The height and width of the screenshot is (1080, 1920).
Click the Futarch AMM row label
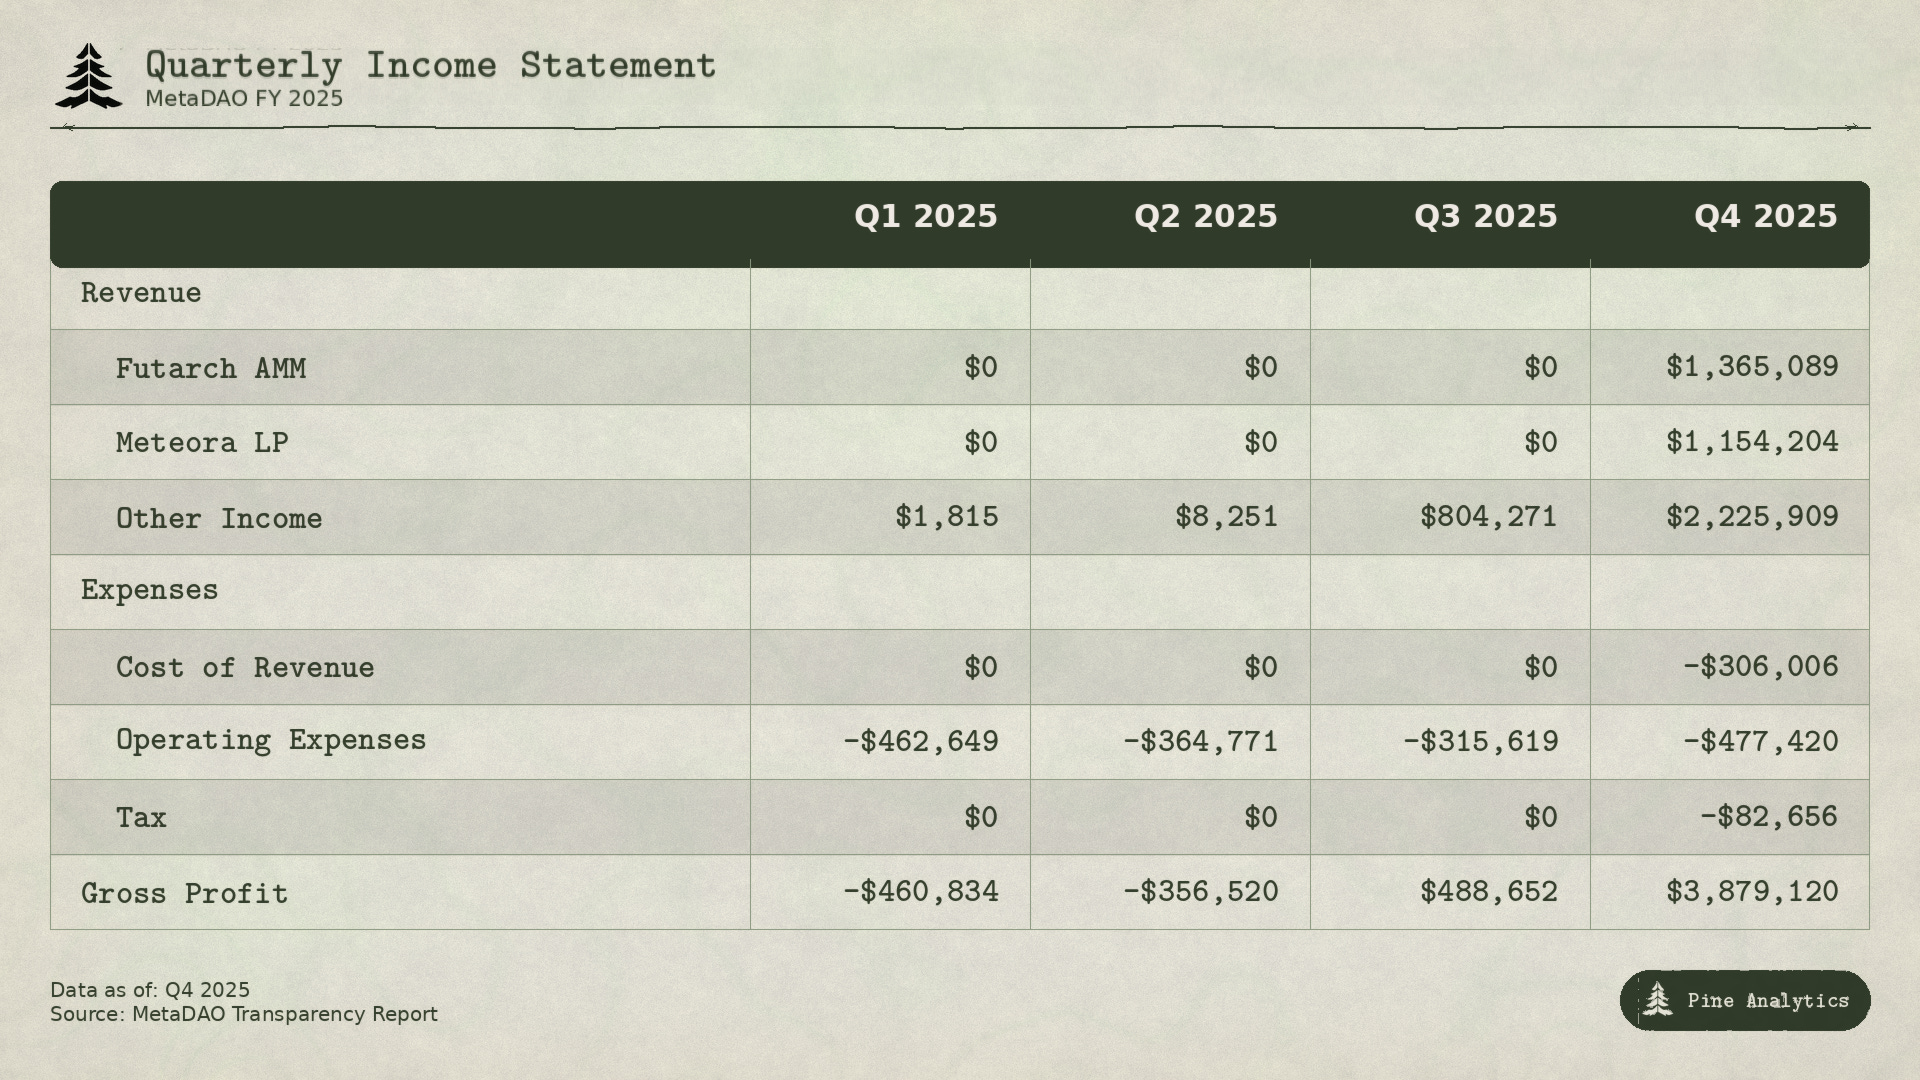[x=211, y=368]
